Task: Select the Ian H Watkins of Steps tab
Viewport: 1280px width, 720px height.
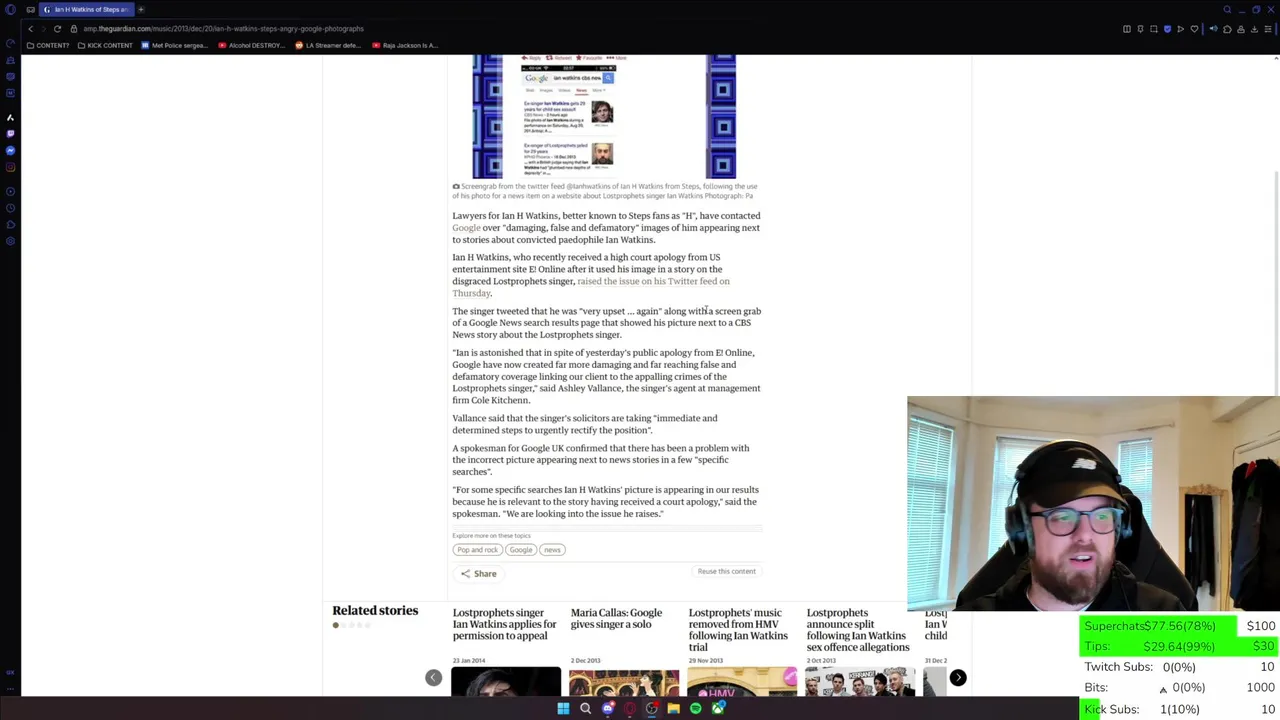Action: click(x=87, y=9)
